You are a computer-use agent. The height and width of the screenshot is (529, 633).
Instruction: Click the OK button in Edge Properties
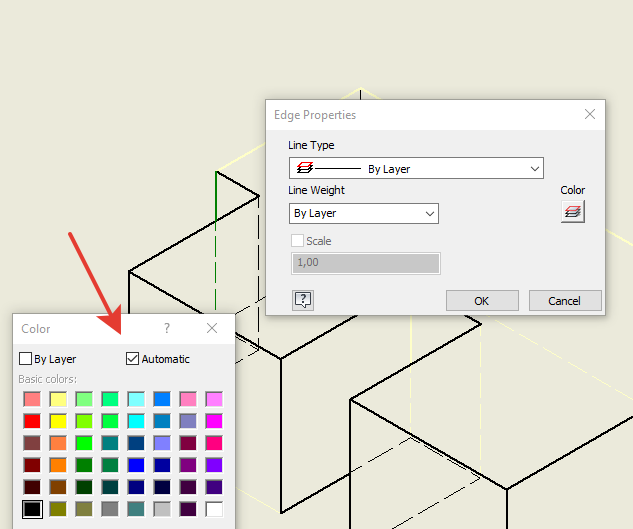coord(482,300)
